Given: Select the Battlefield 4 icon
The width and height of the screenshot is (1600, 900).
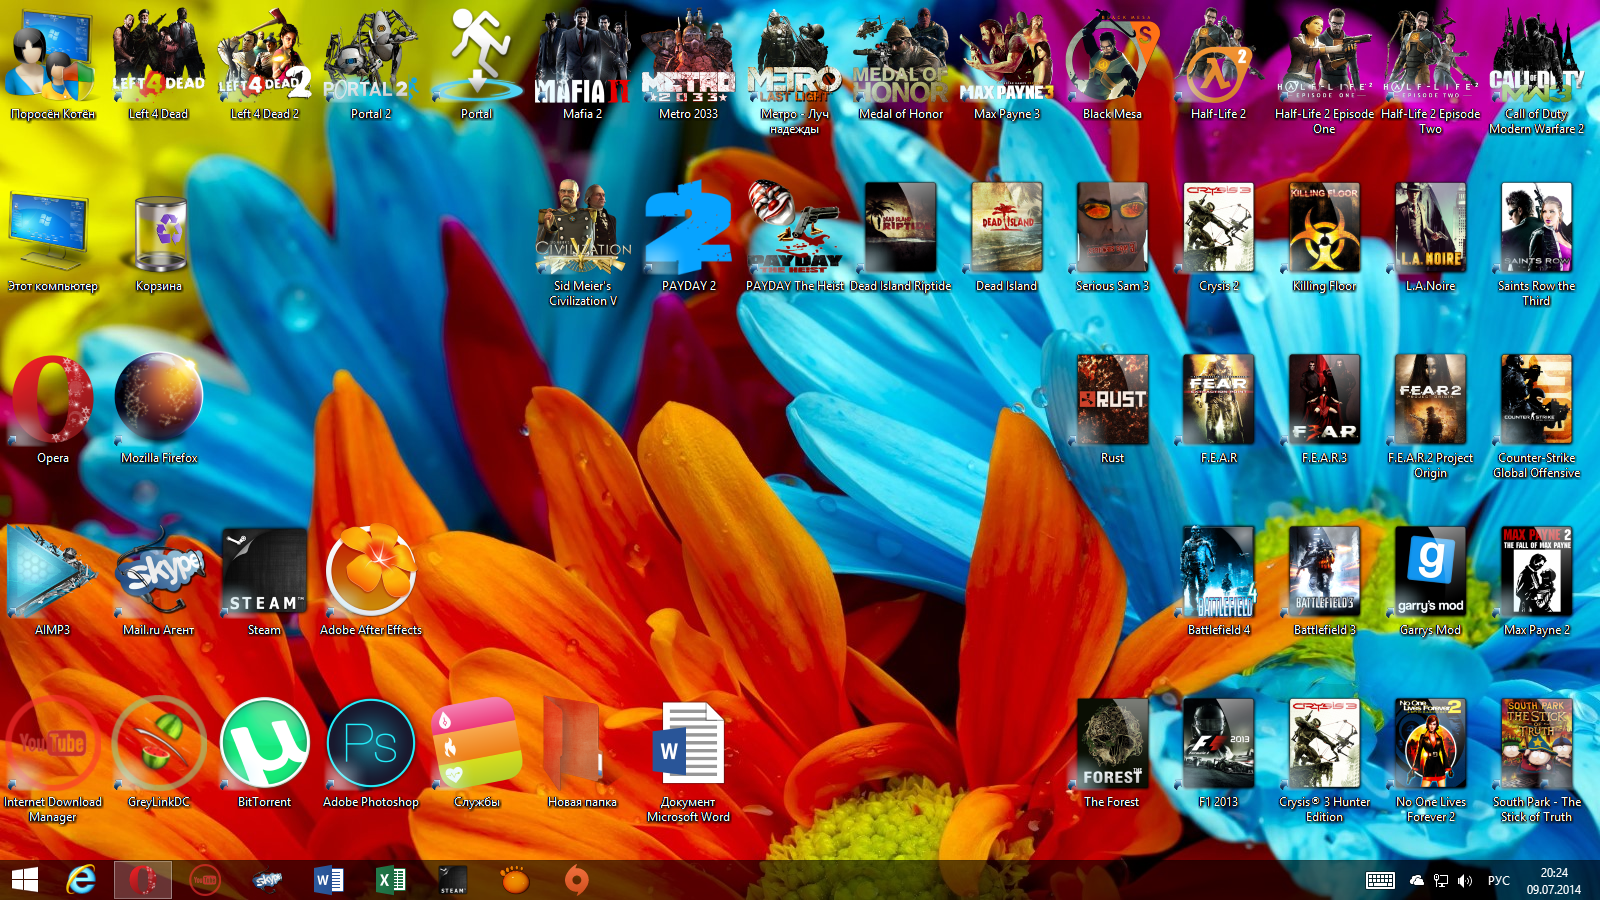Looking at the screenshot, I should pyautogui.click(x=1219, y=572).
